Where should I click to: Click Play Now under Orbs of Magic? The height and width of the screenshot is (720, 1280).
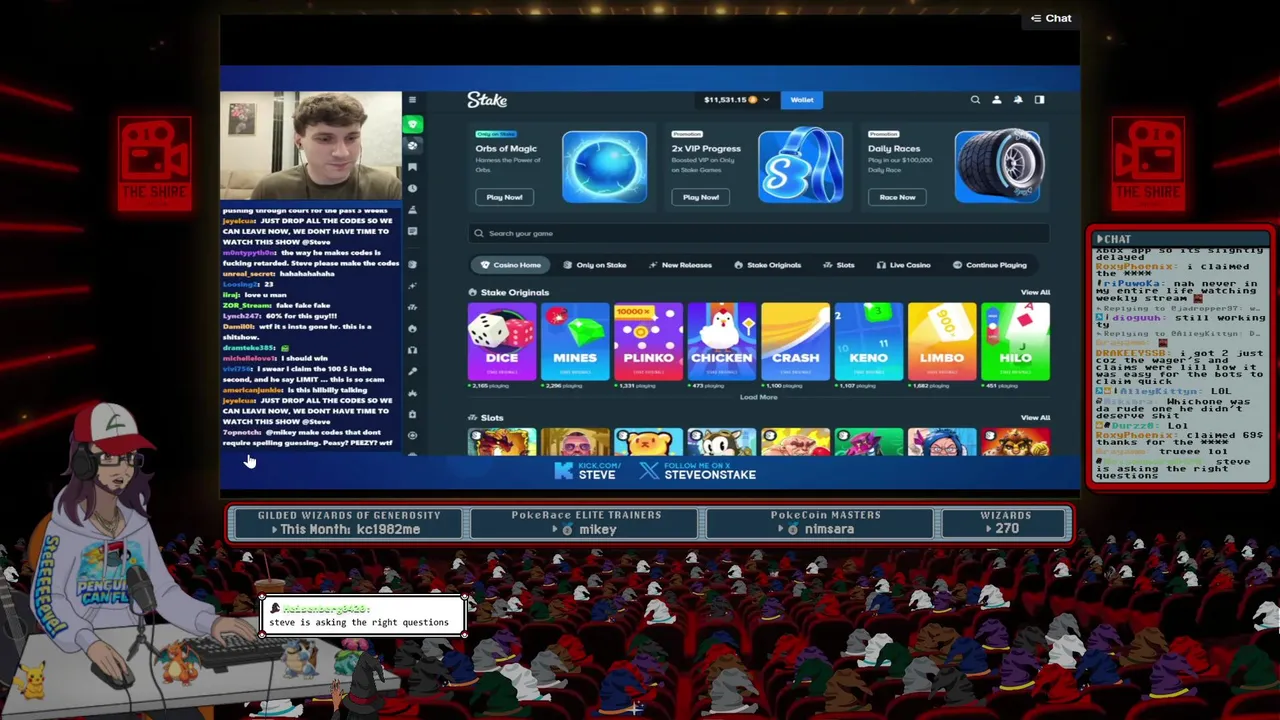(x=504, y=197)
